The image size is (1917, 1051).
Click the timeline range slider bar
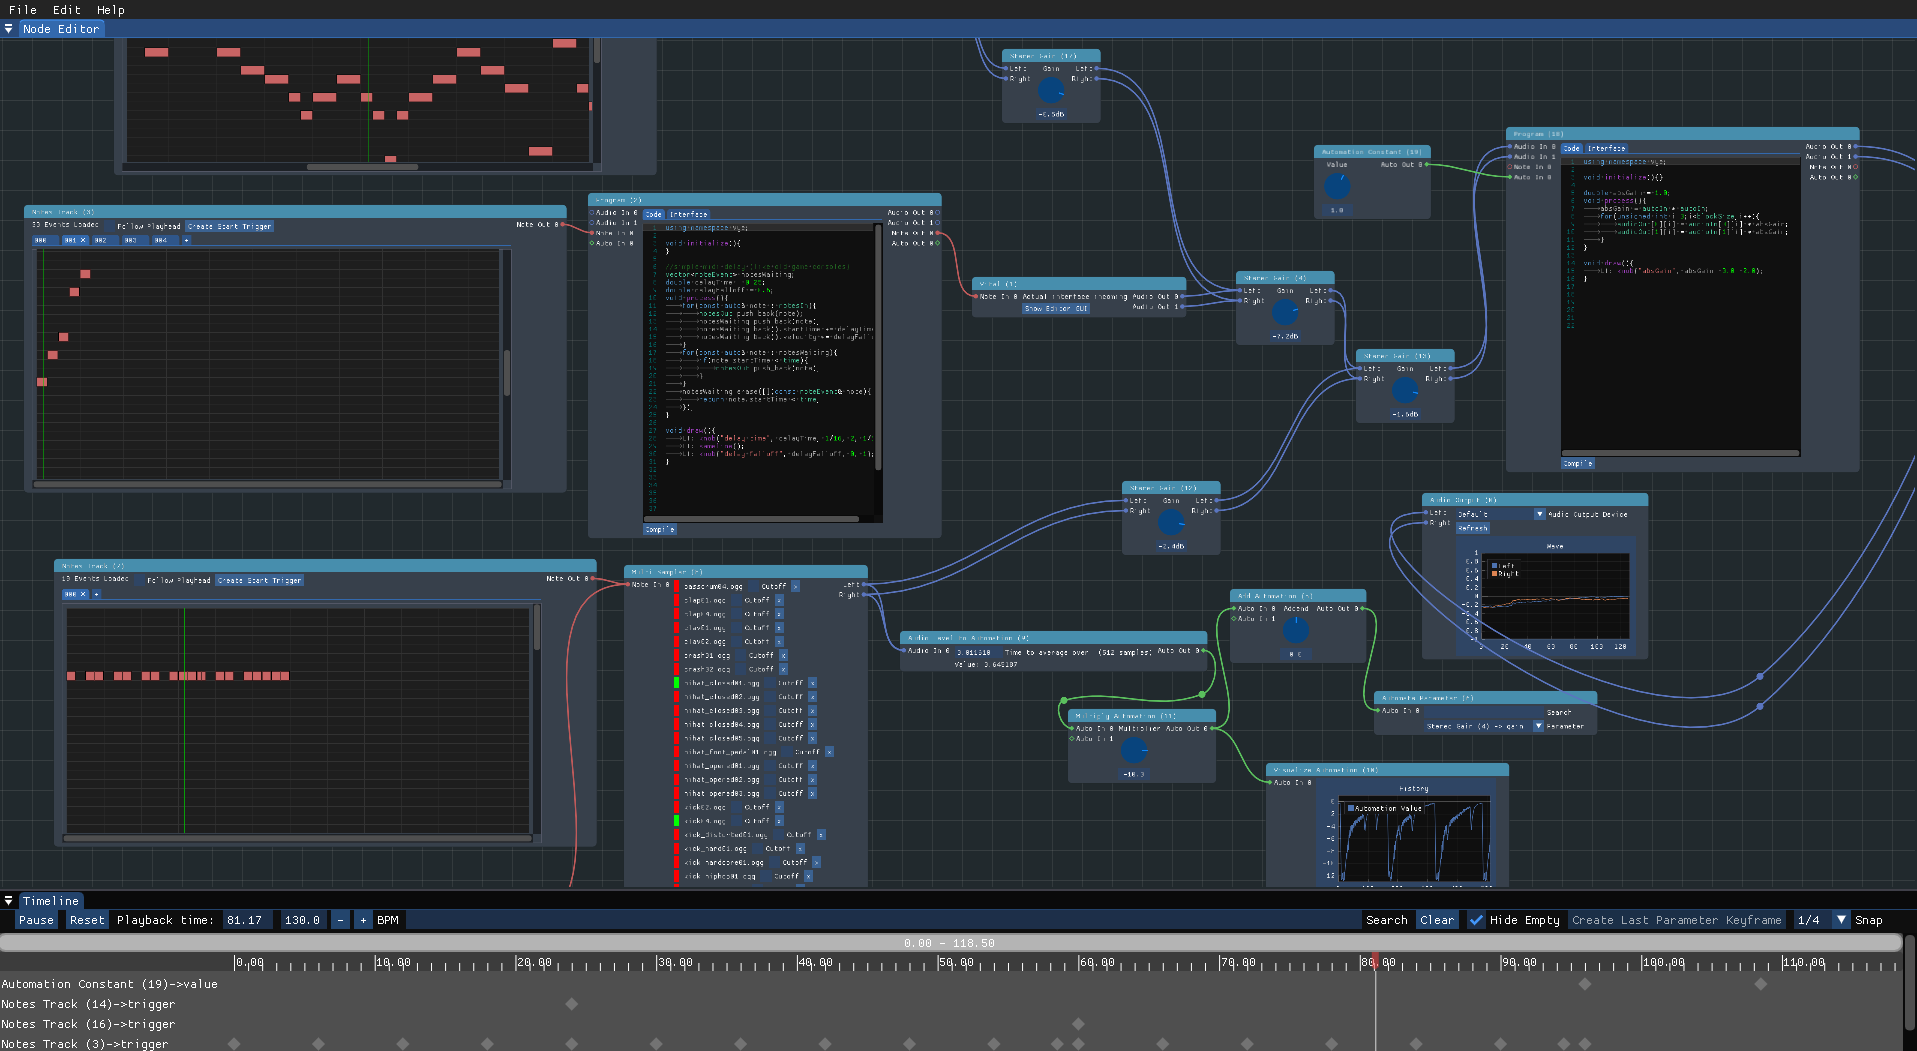tap(949, 943)
